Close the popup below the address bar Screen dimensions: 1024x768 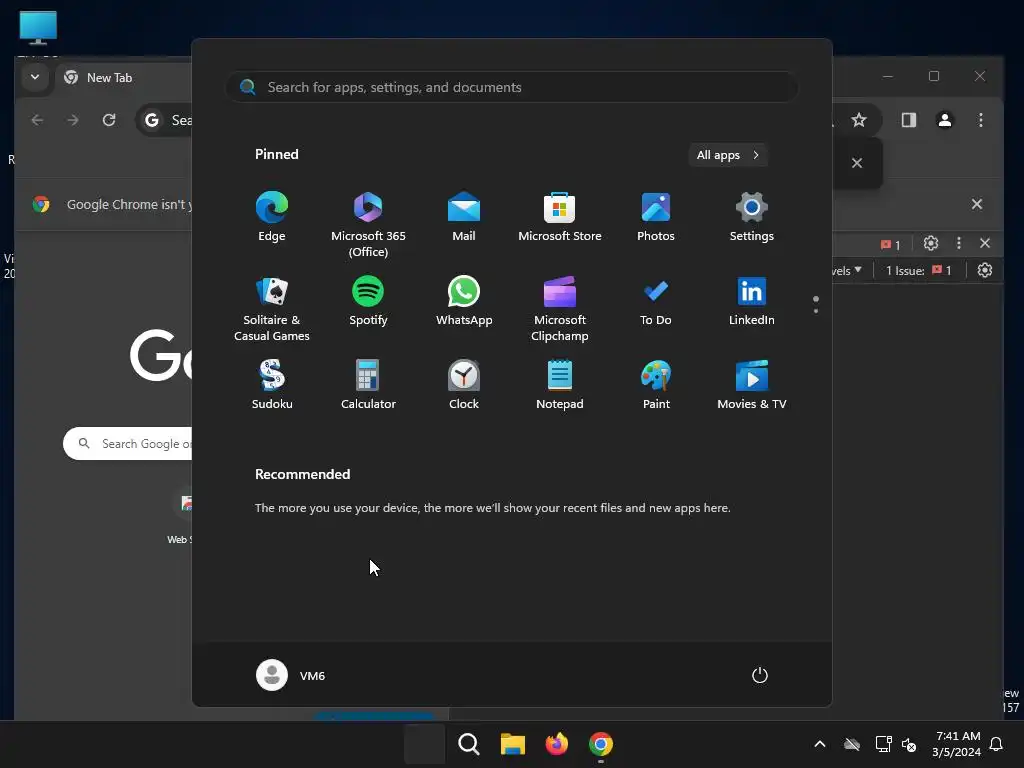point(857,163)
